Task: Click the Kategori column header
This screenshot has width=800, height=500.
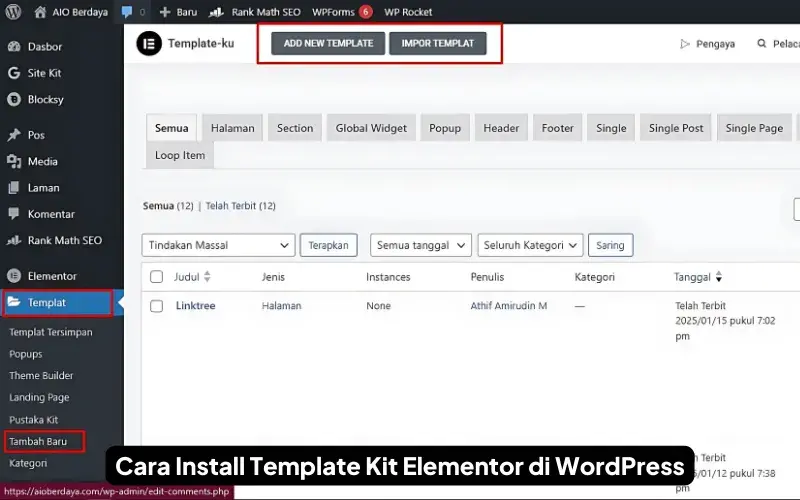Action: [594, 277]
